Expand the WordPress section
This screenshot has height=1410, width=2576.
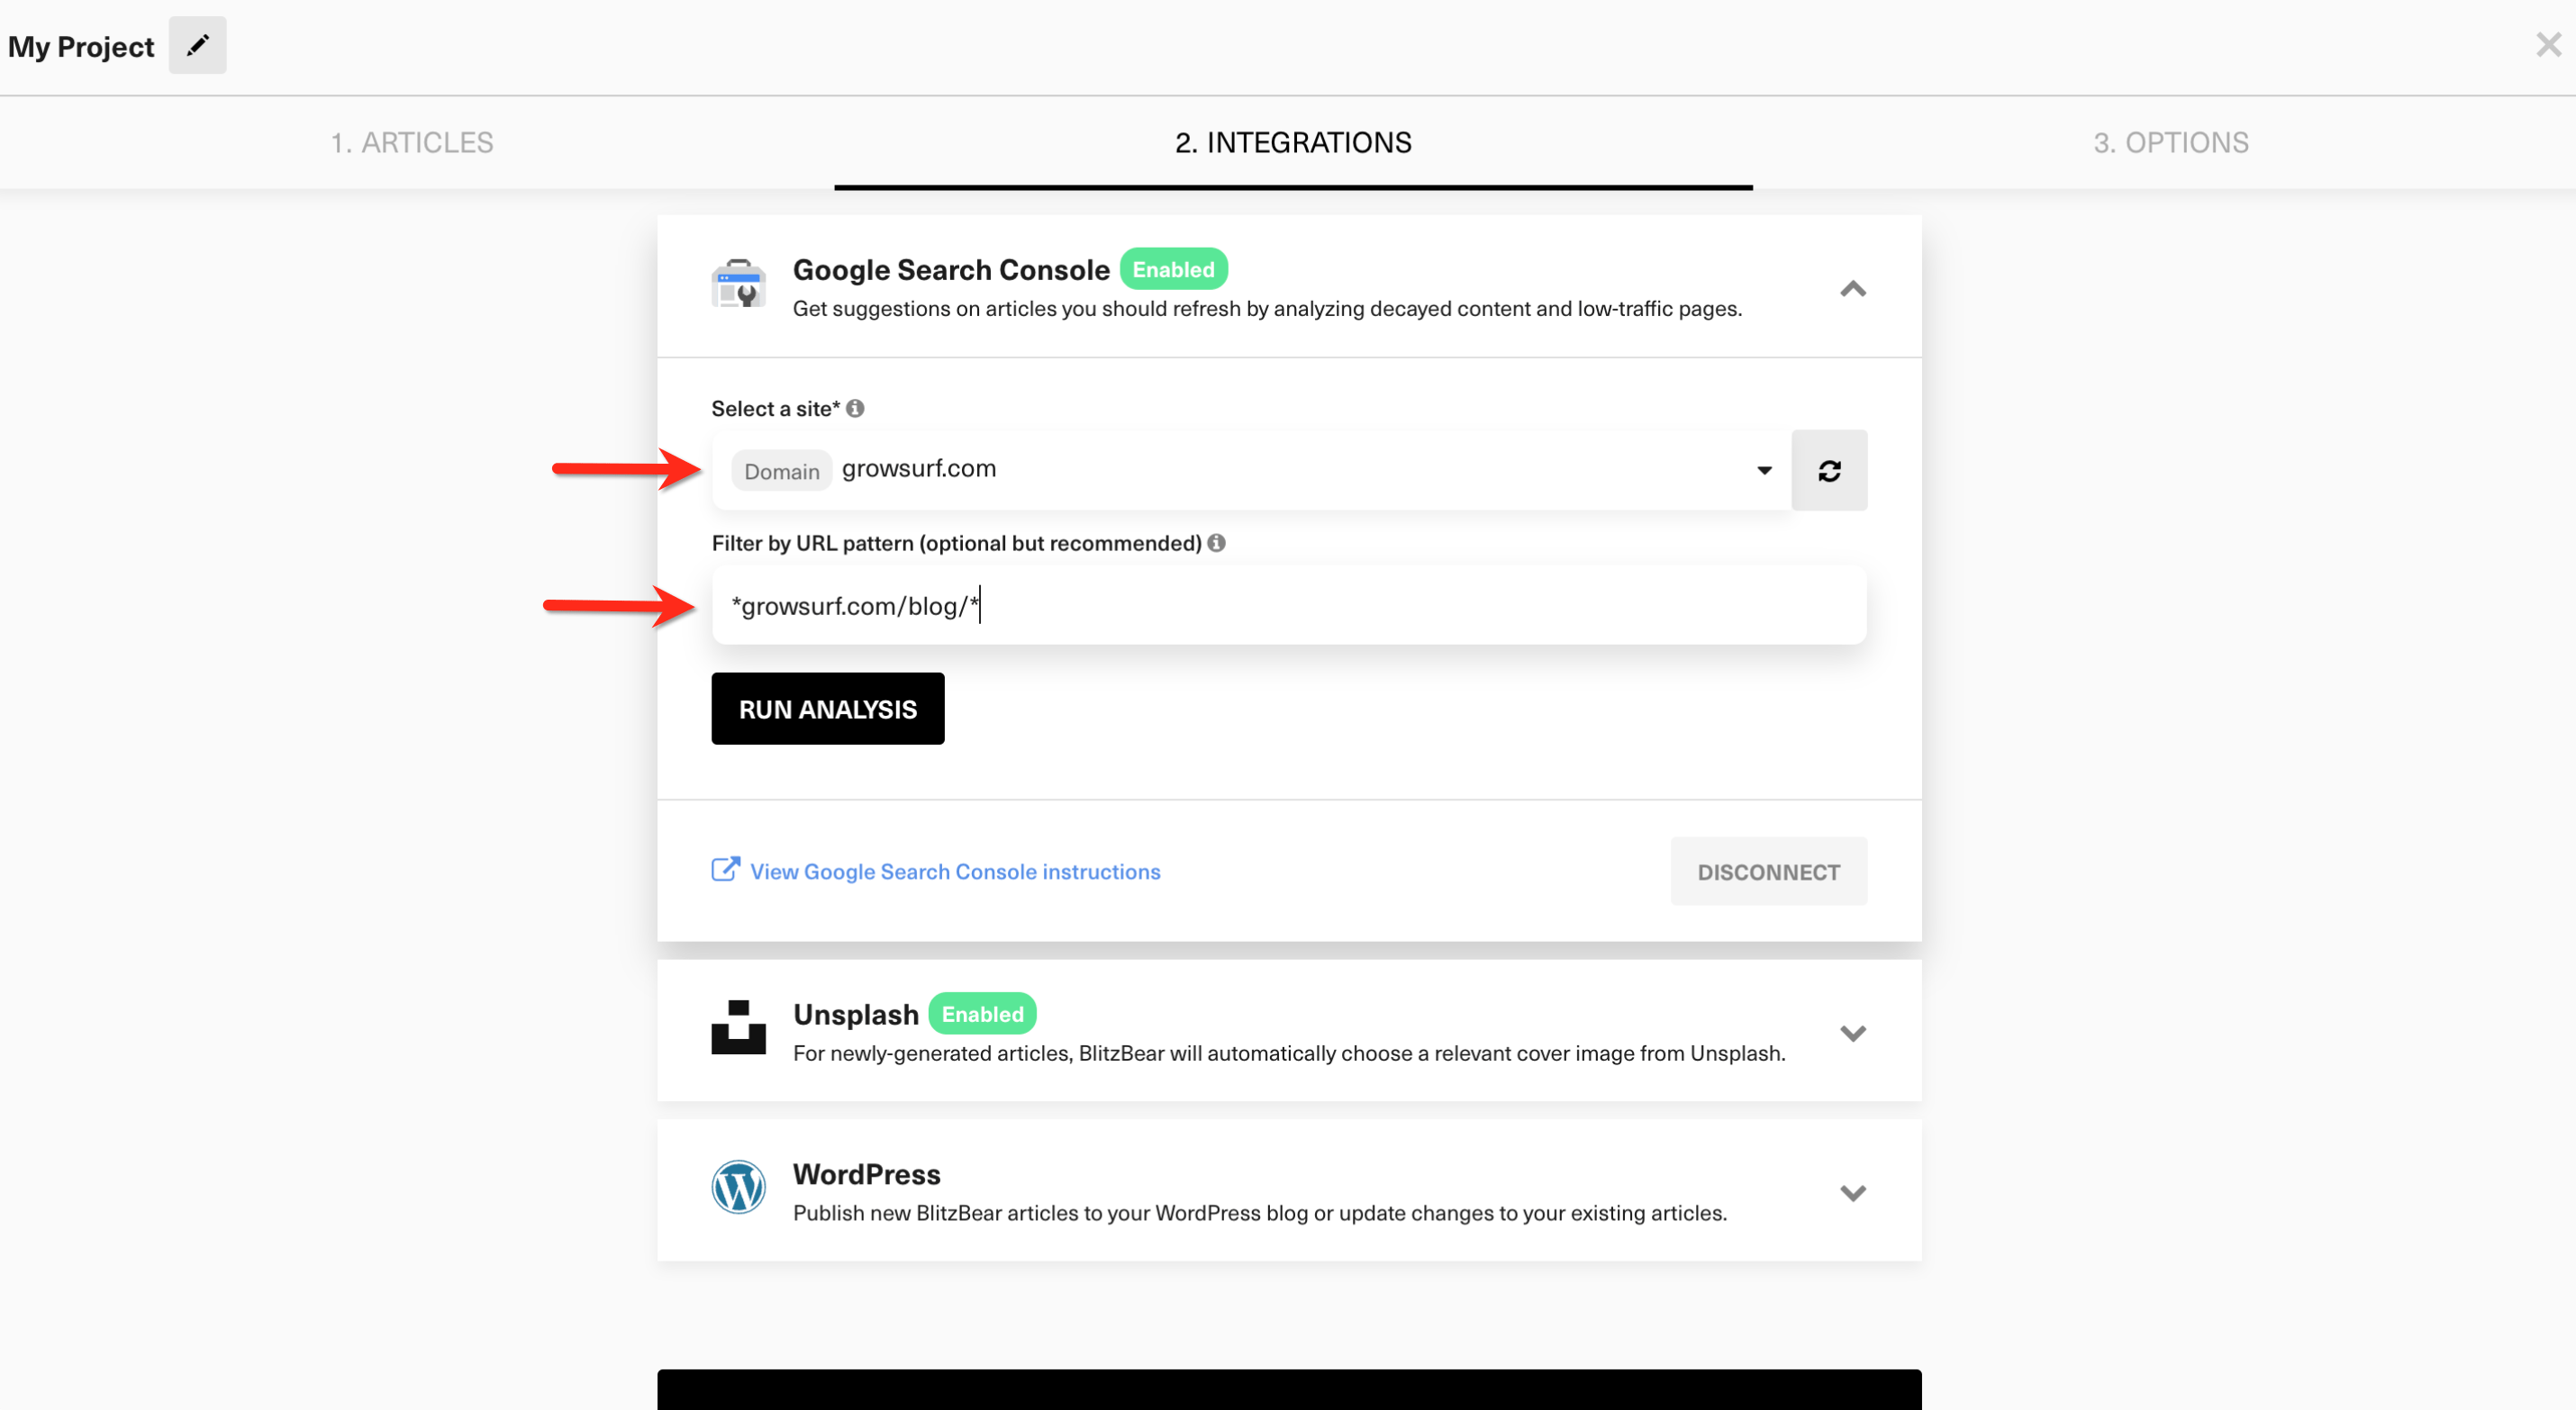1852,1191
